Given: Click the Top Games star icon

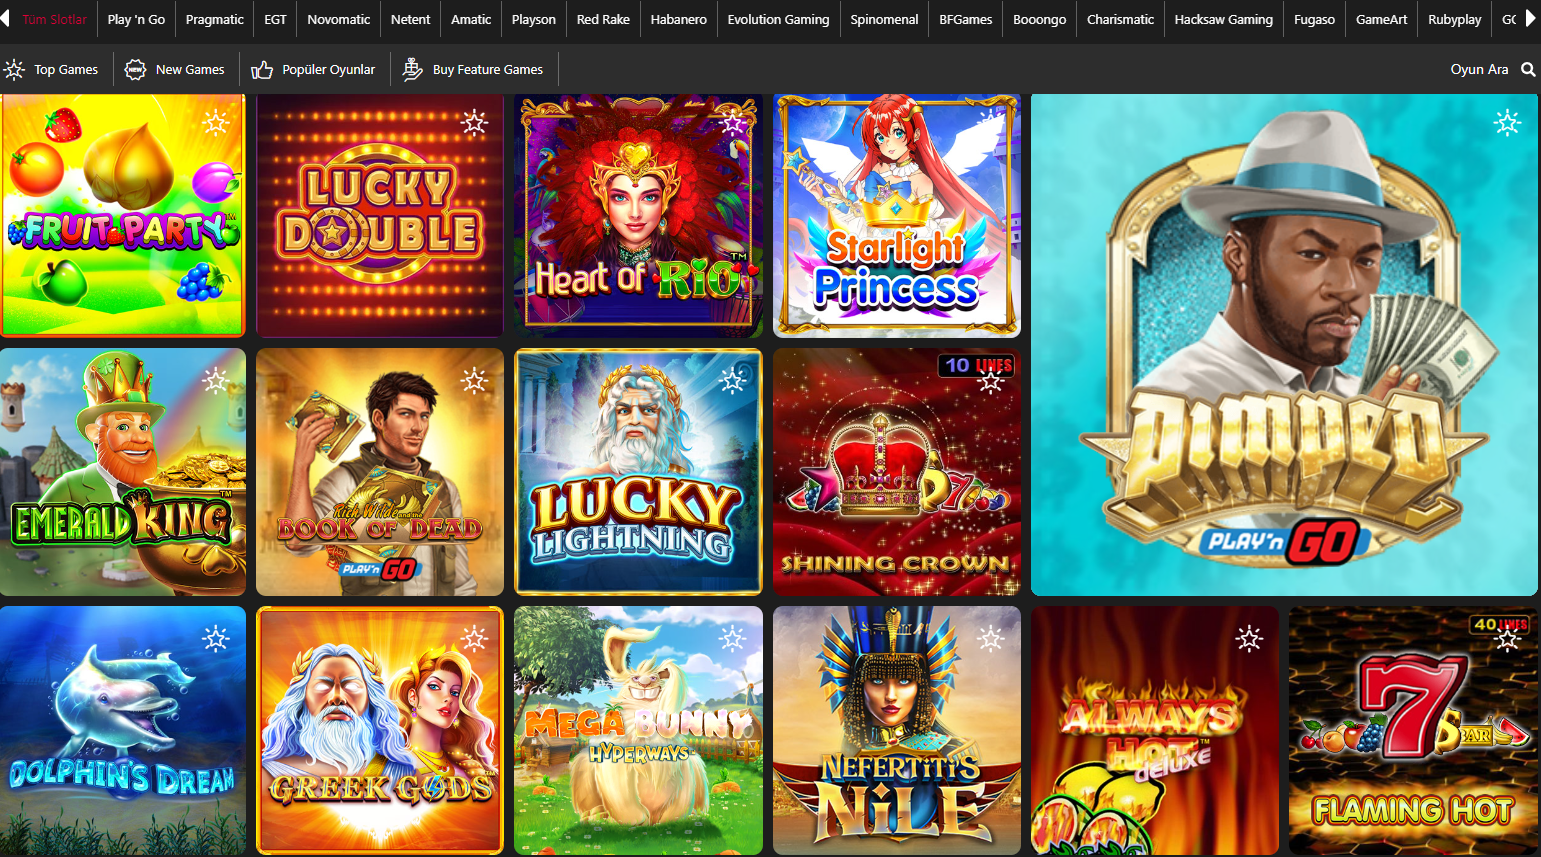Looking at the screenshot, I should [14, 69].
